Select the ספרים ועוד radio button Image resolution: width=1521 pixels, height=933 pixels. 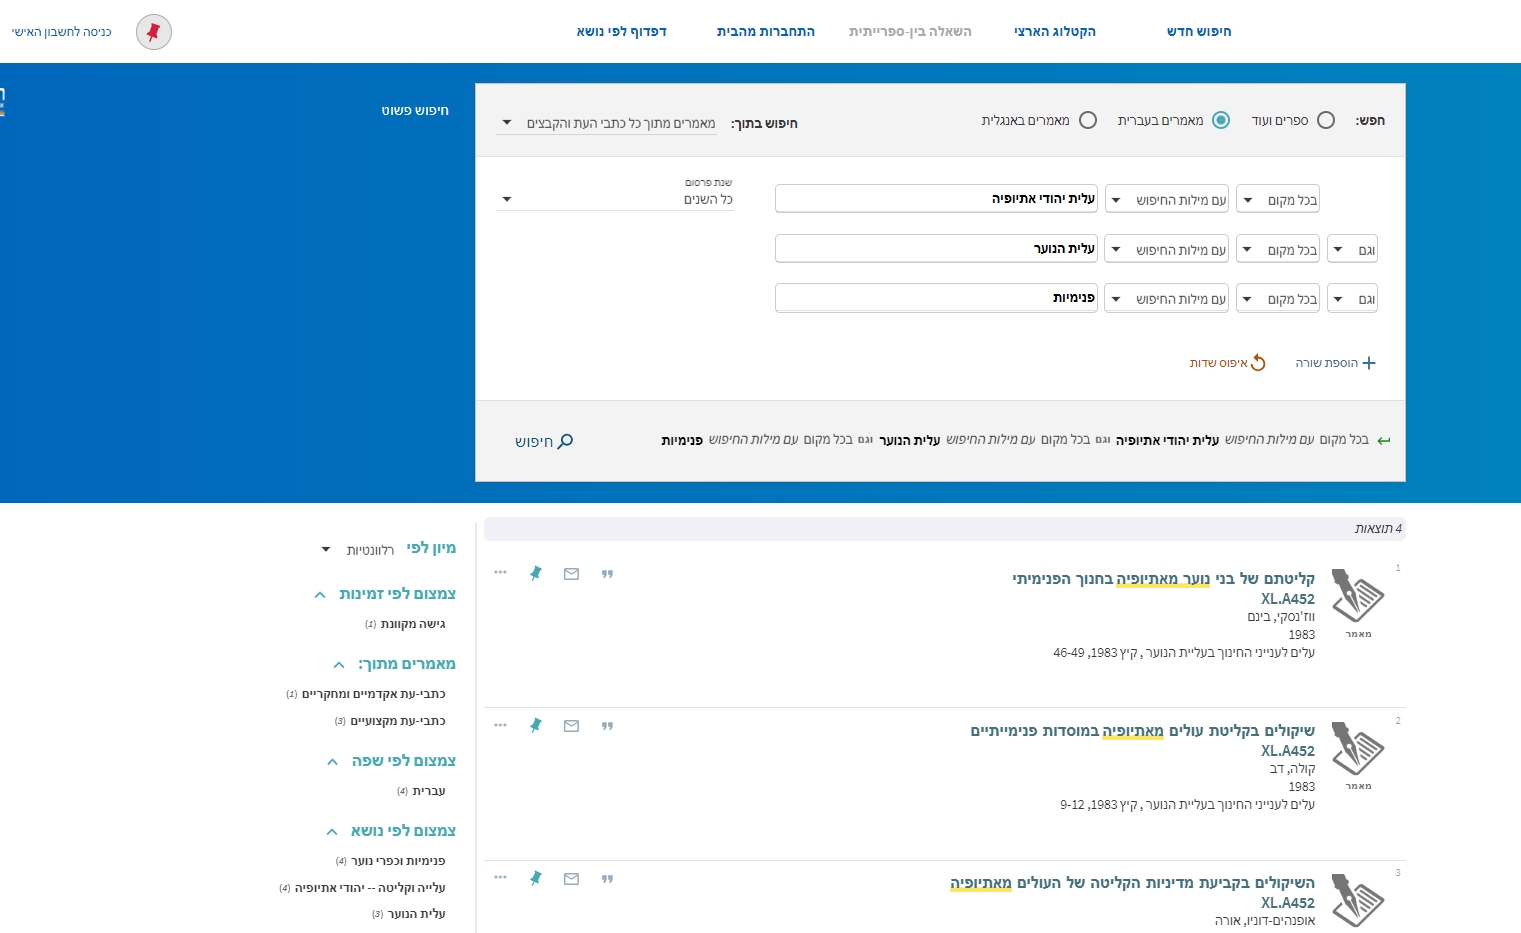pos(1326,120)
